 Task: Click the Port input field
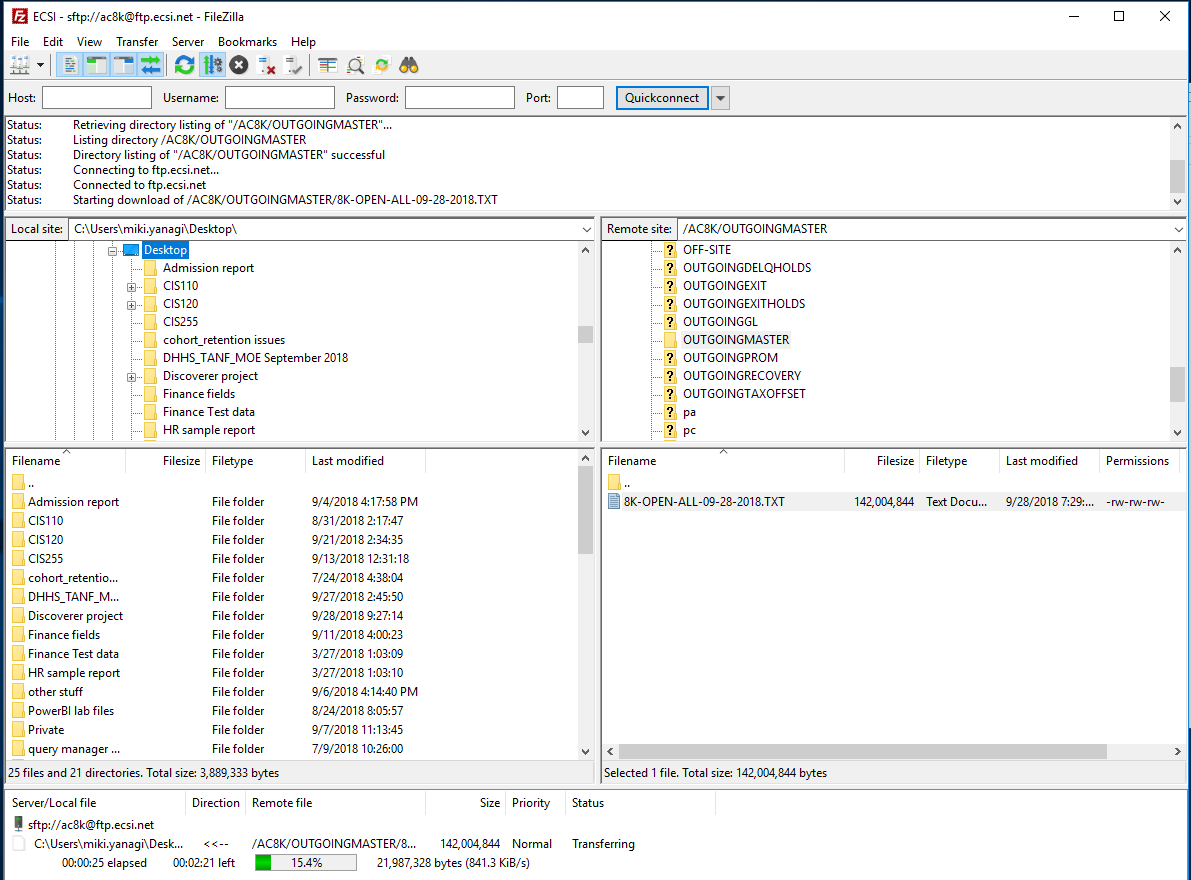coord(580,98)
